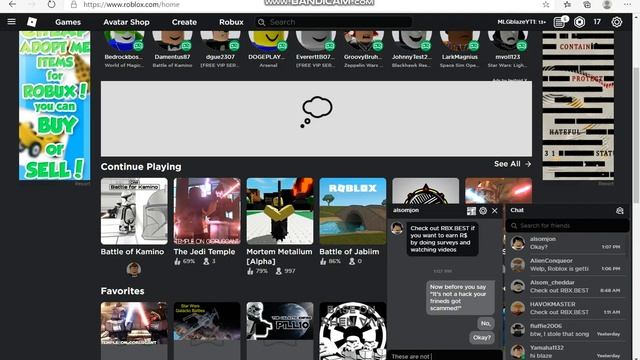The height and width of the screenshot is (360, 640).
Task: Open the notifications feed icon
Action: click(x=560, y=22)
